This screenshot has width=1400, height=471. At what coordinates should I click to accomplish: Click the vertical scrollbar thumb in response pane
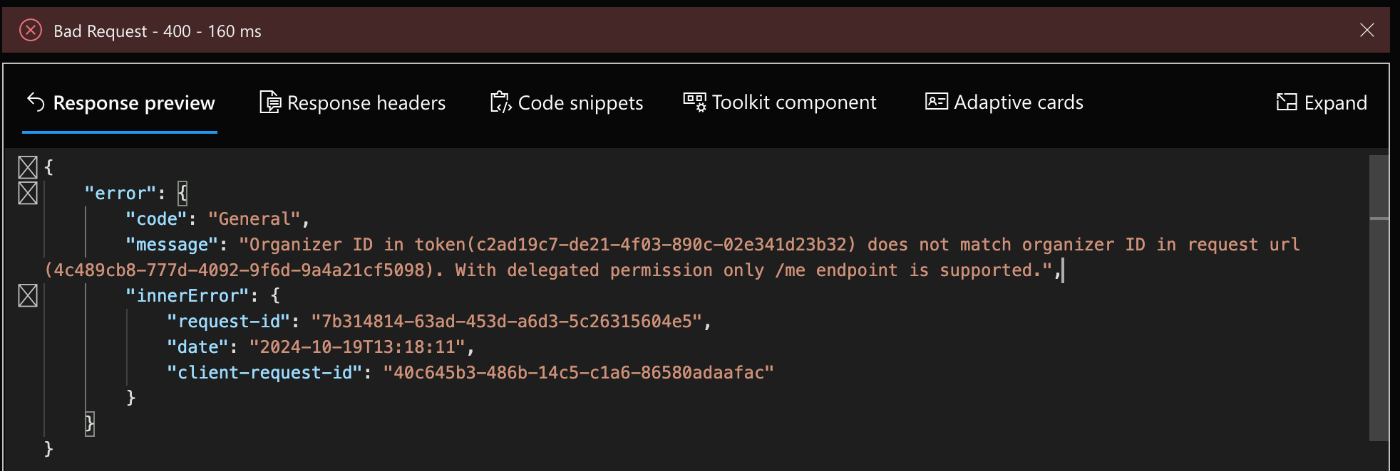[x=1379, y=186]
